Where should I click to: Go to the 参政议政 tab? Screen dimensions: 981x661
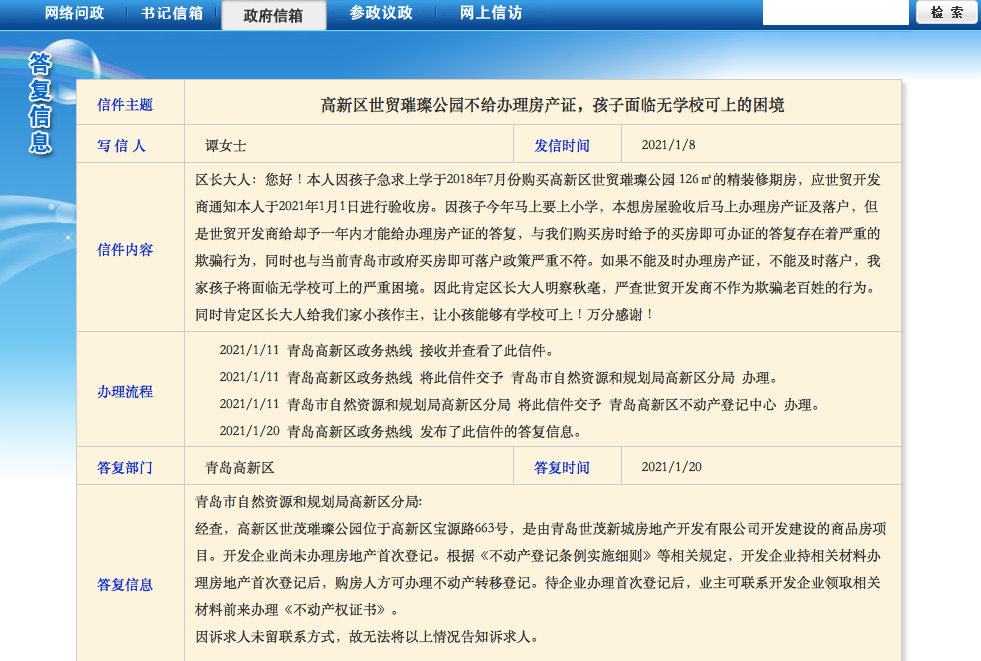pos(381,13)
